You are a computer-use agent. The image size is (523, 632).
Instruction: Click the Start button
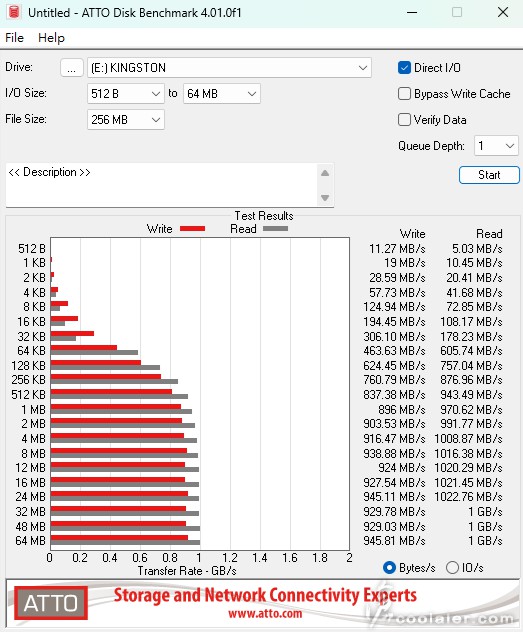489,175
